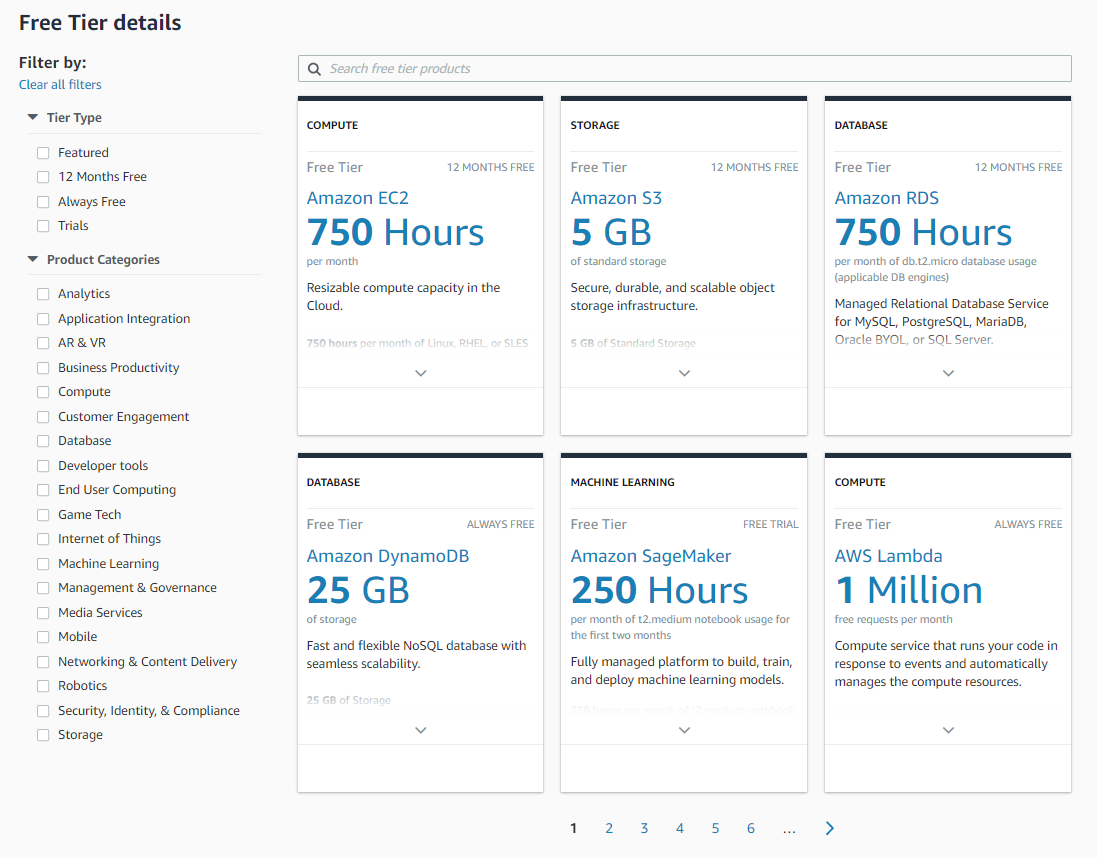Go to page 6

point(751,829)
